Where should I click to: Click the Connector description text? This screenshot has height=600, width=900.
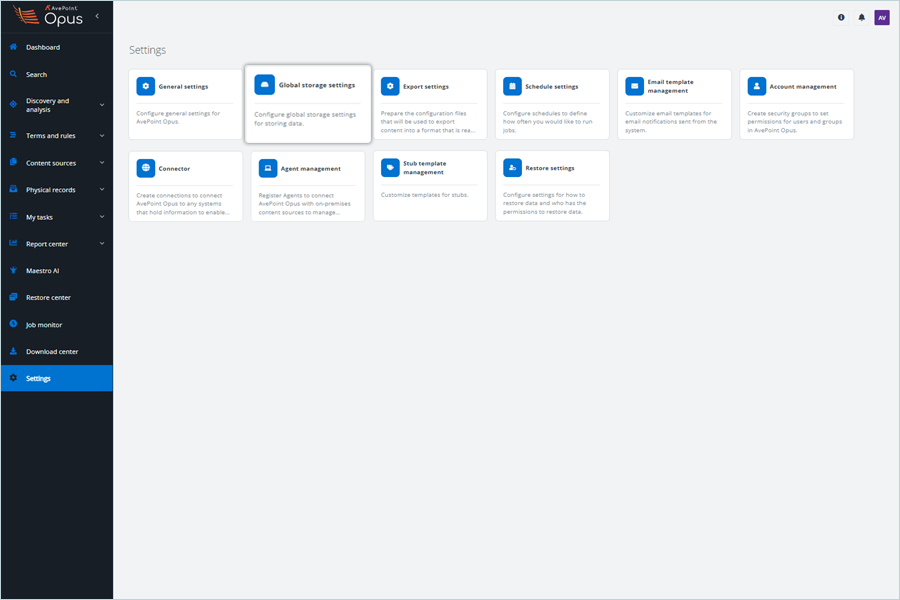[183, 204]
